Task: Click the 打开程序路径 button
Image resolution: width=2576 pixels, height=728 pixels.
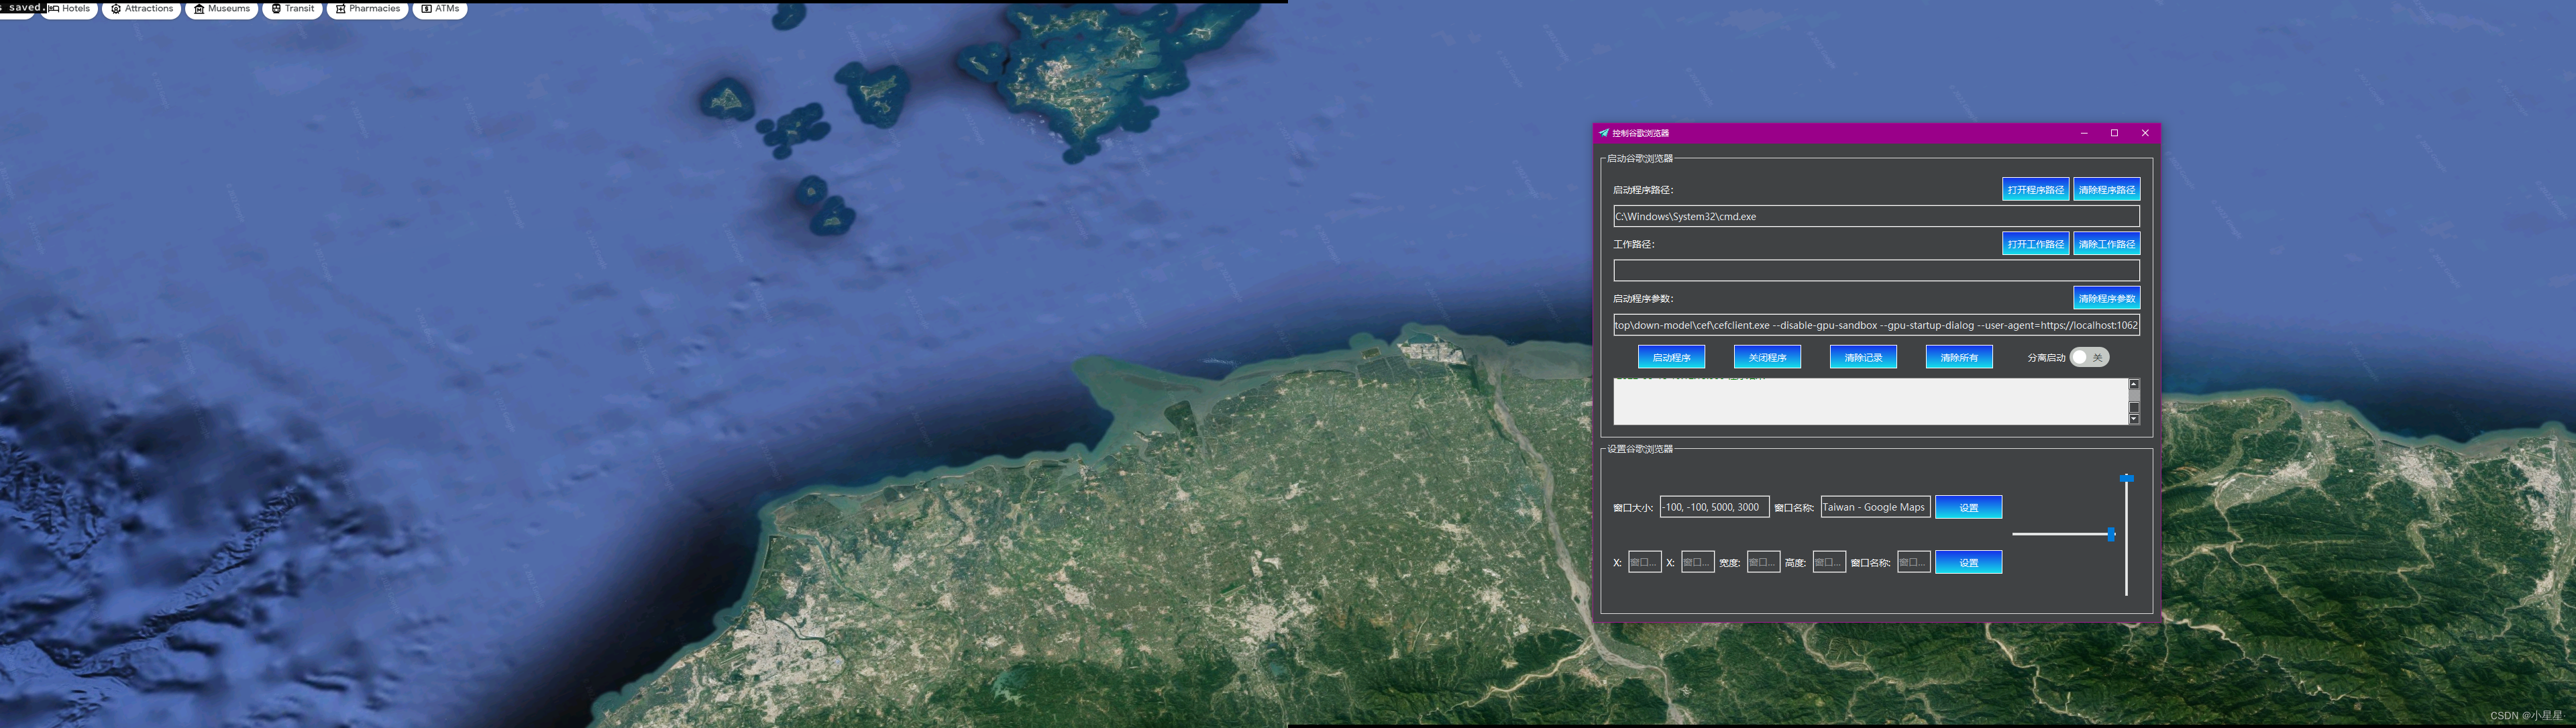Action: pos(2035,189)
